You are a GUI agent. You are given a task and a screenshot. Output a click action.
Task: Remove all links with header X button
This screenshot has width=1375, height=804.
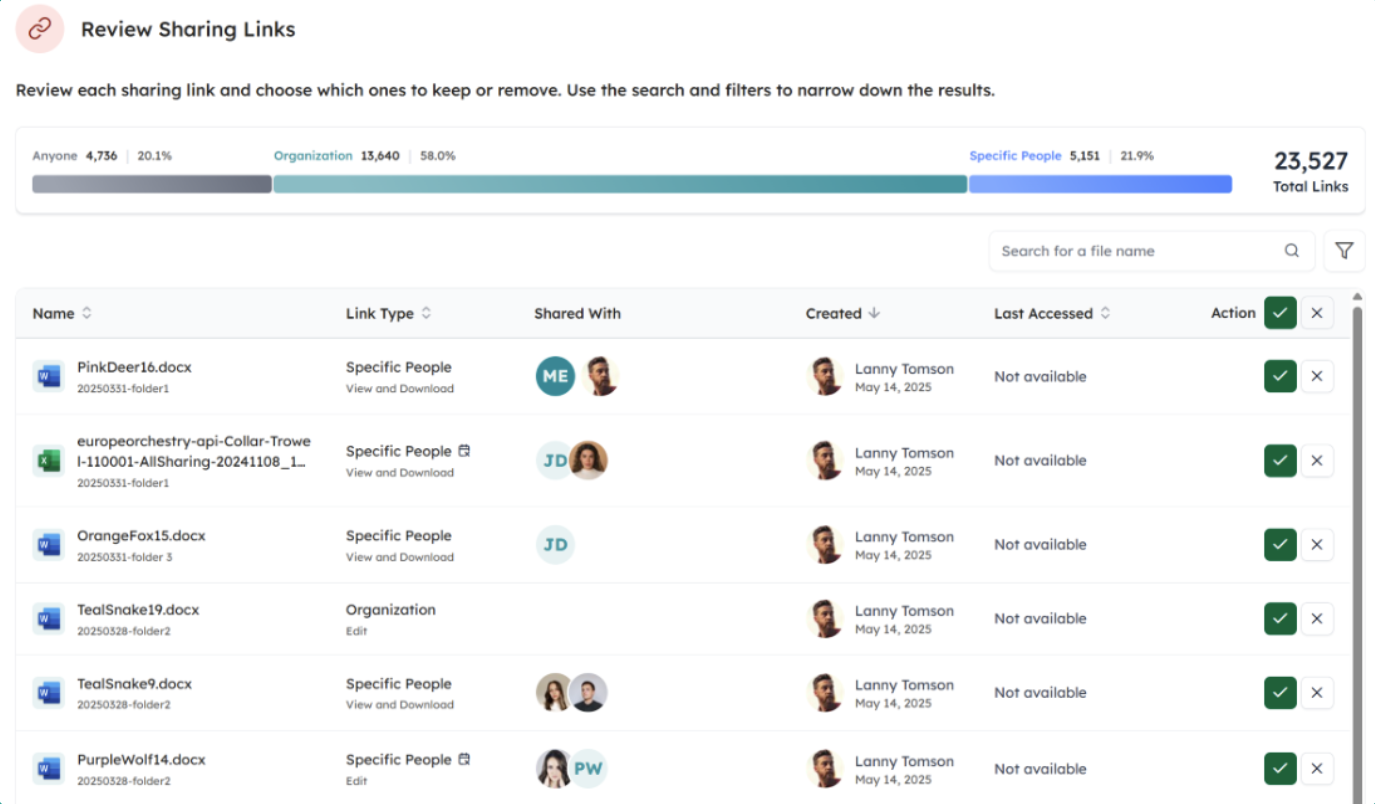(1317, 313)
